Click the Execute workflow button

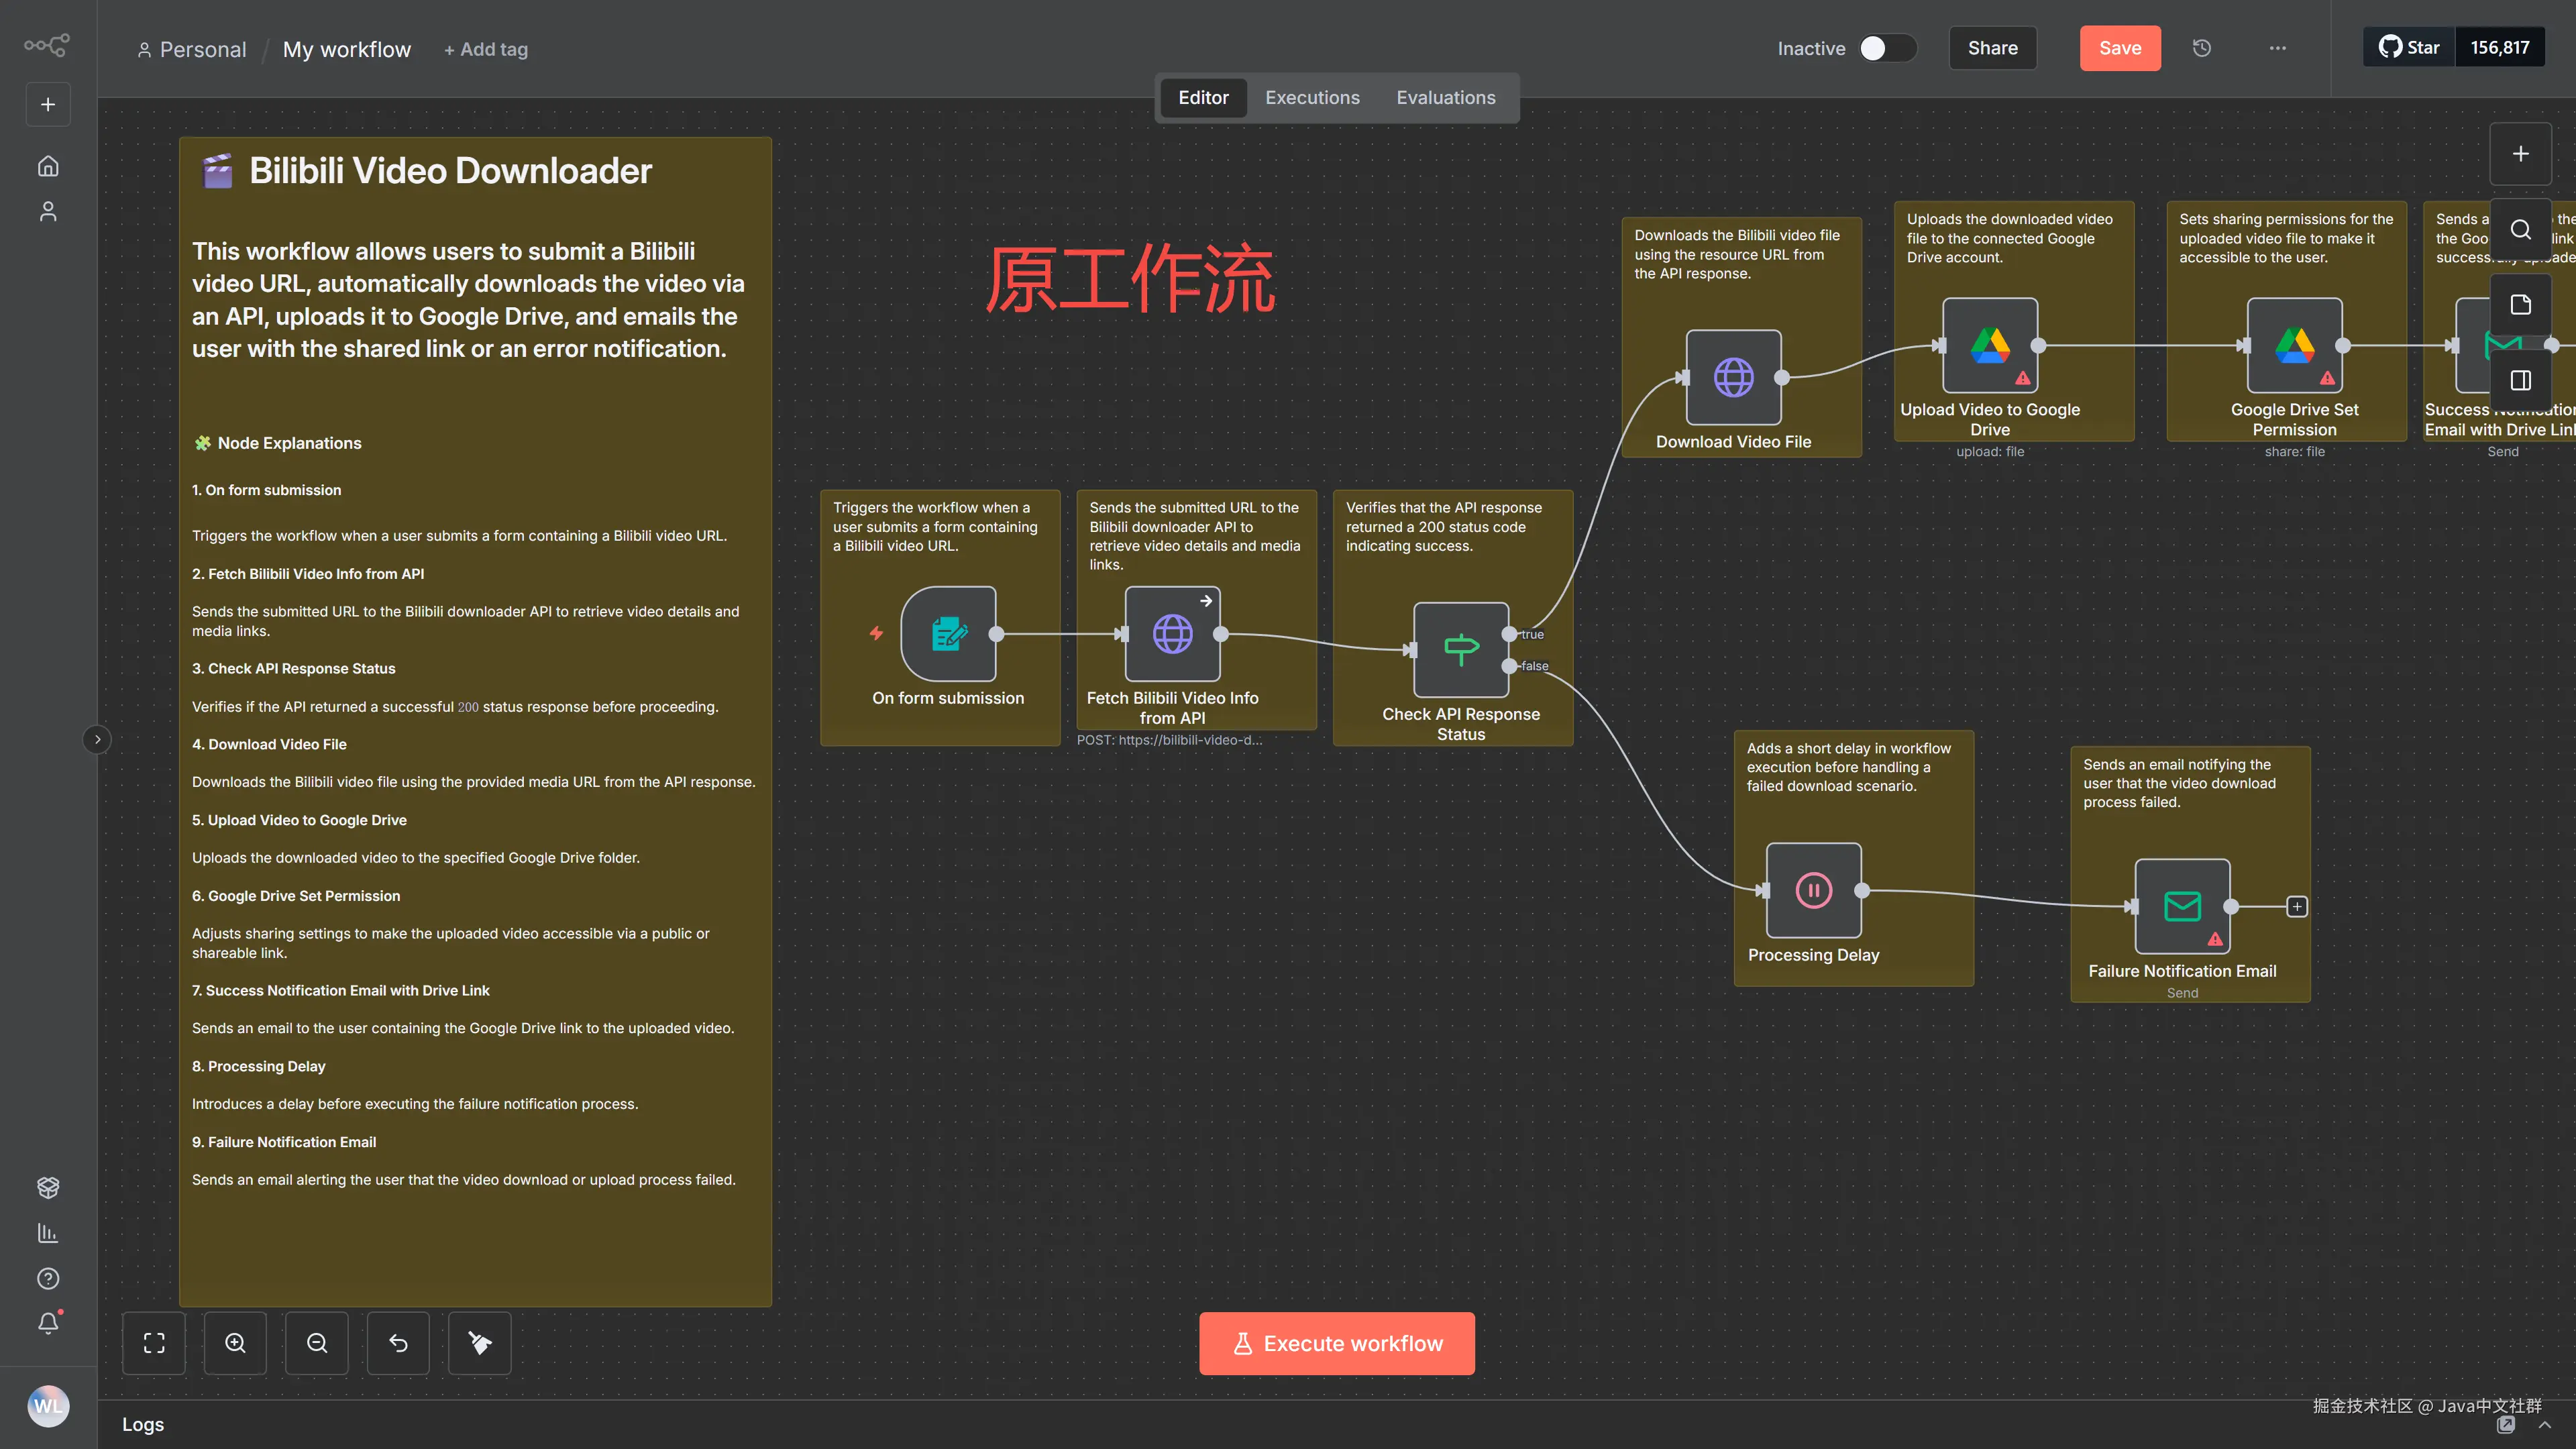pos(1336,1343)
